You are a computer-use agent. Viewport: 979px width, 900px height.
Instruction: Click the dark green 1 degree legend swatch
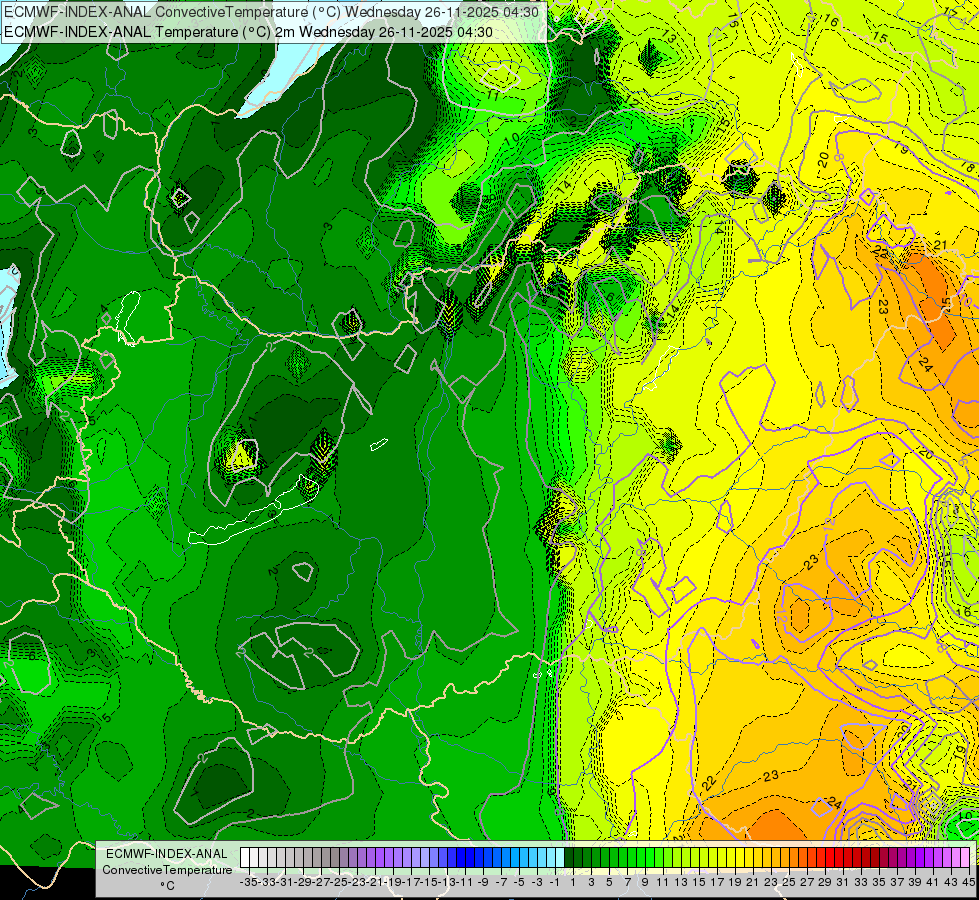point(569,858)
